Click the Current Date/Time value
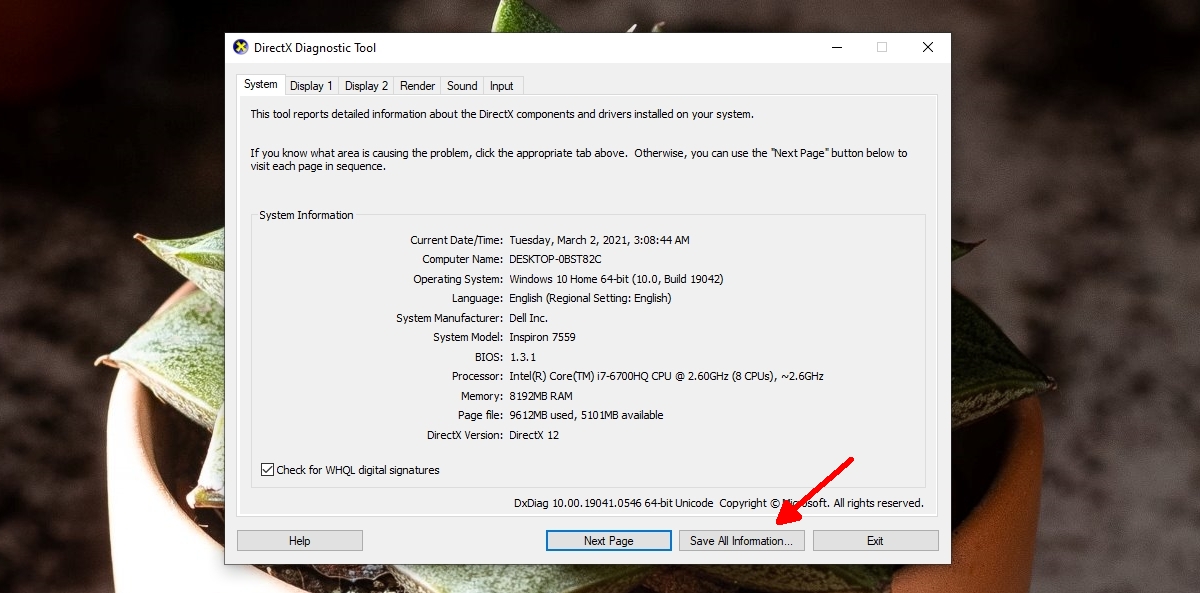Screen dimensions: 1200x593 (599, 240)
